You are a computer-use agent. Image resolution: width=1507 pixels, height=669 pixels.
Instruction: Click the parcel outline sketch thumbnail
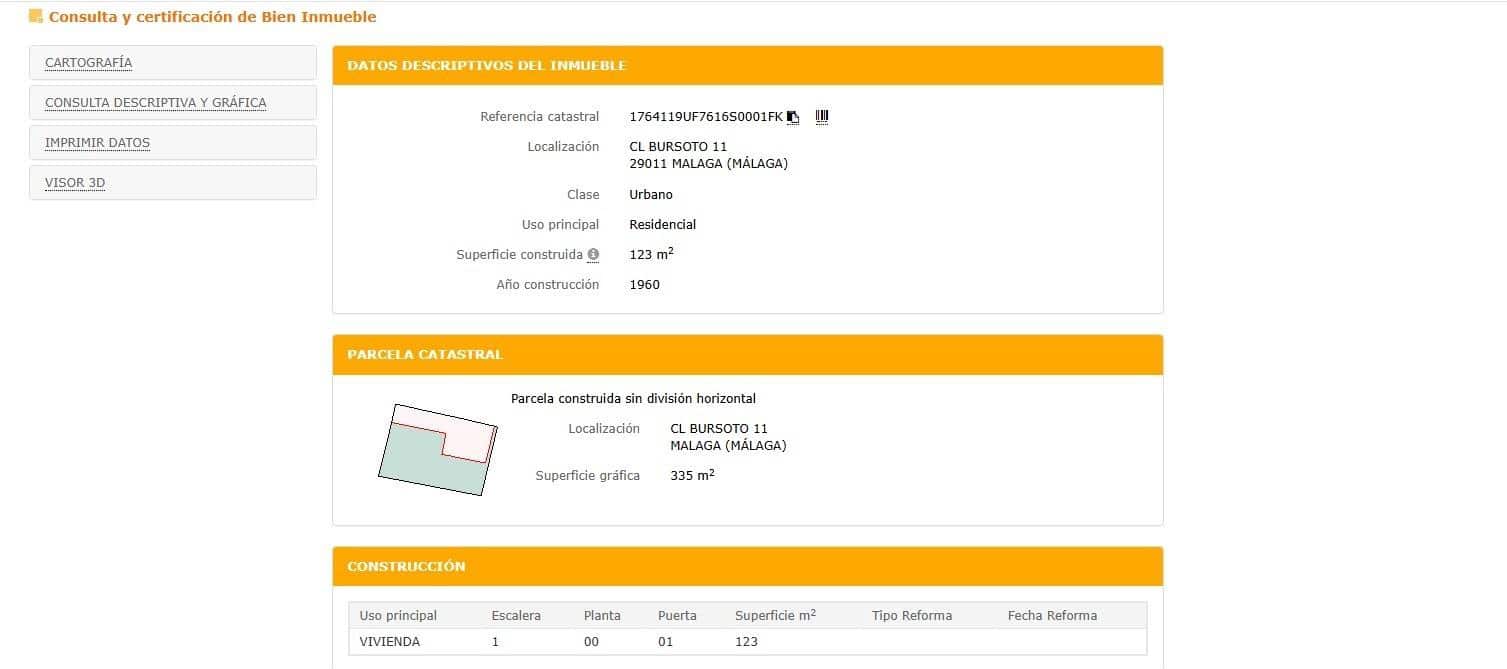(x=438, y=449)
